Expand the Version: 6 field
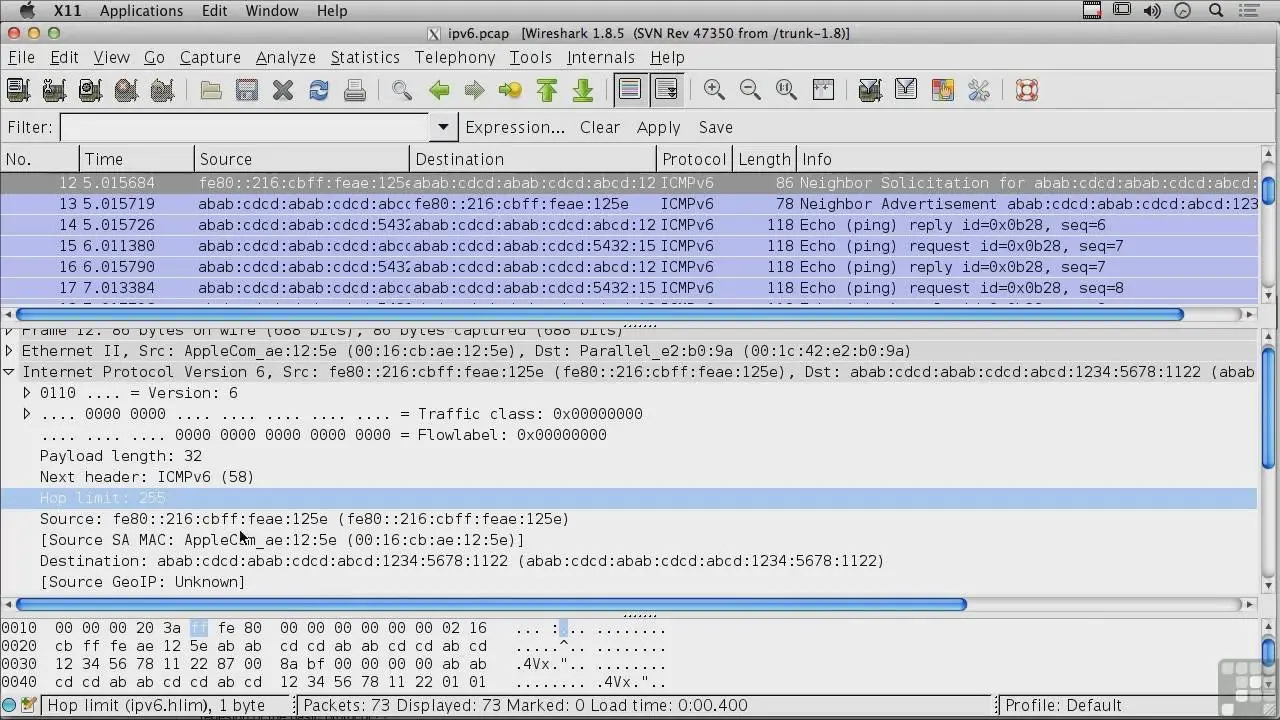Screen dimensions: 1280x720 pyautogui.click(x=27, y=393)
